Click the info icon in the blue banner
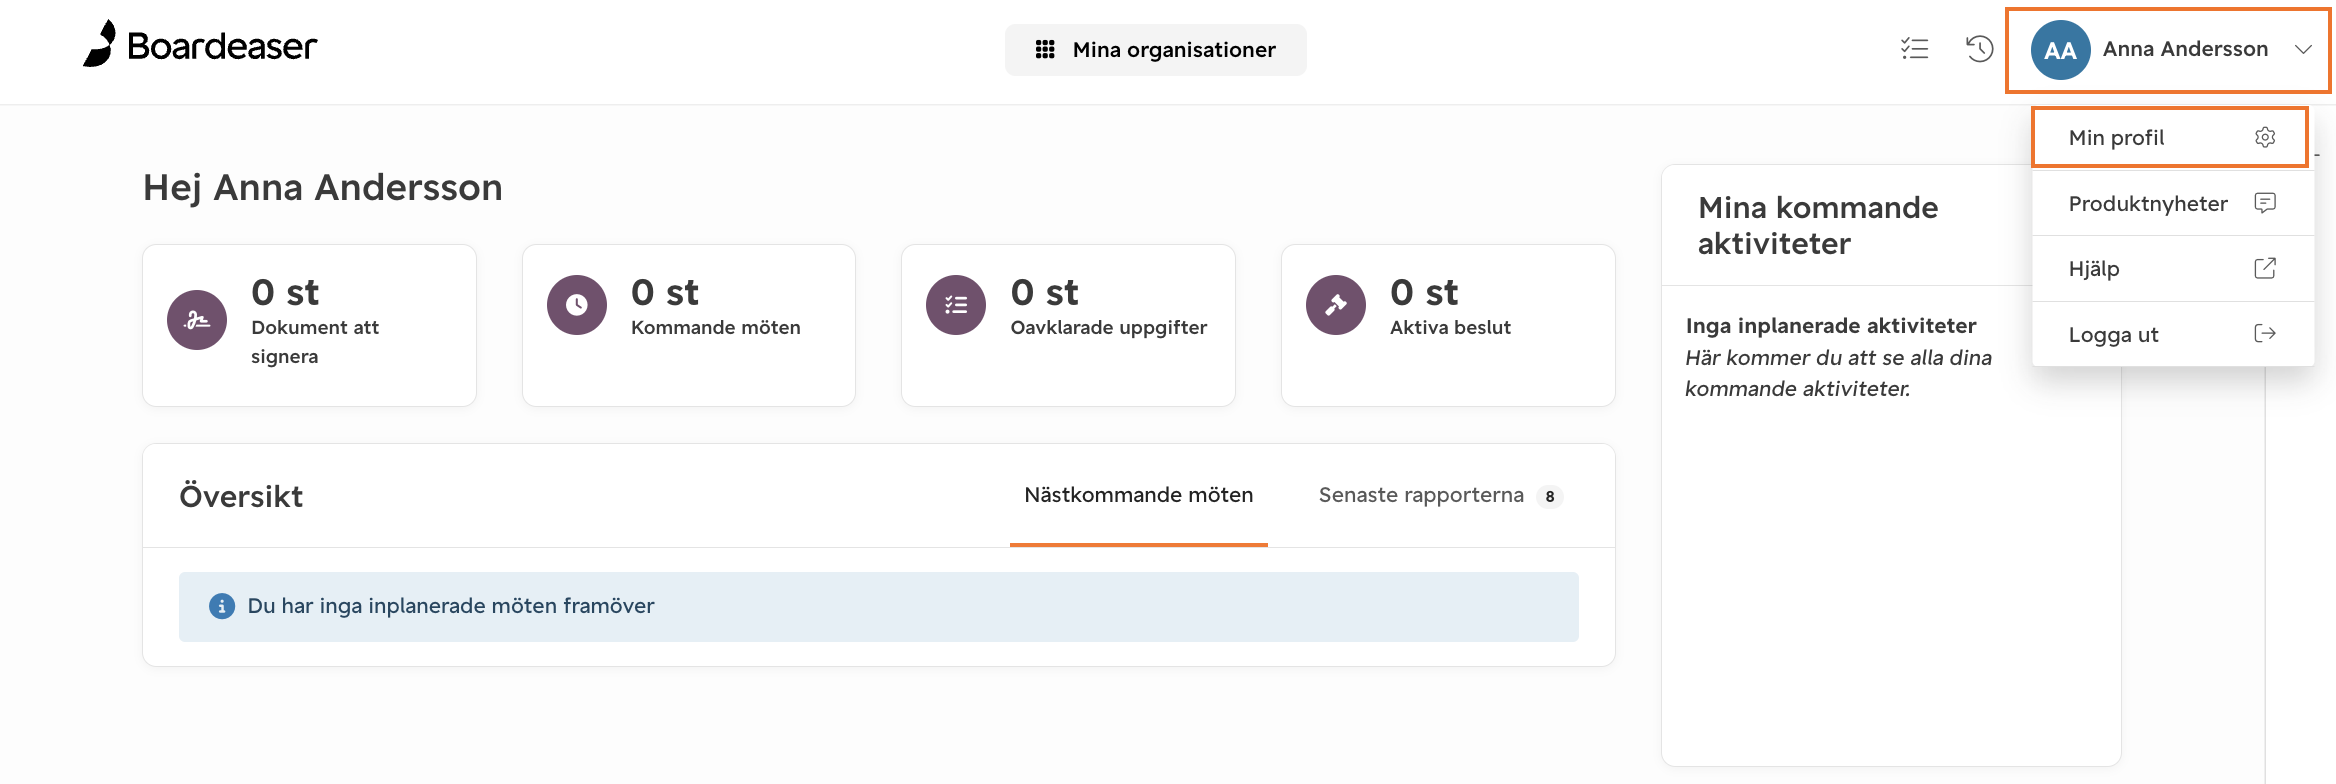The height and width of the screenshot is (784, 2336). pyautogui.click(x=222, y=606)
